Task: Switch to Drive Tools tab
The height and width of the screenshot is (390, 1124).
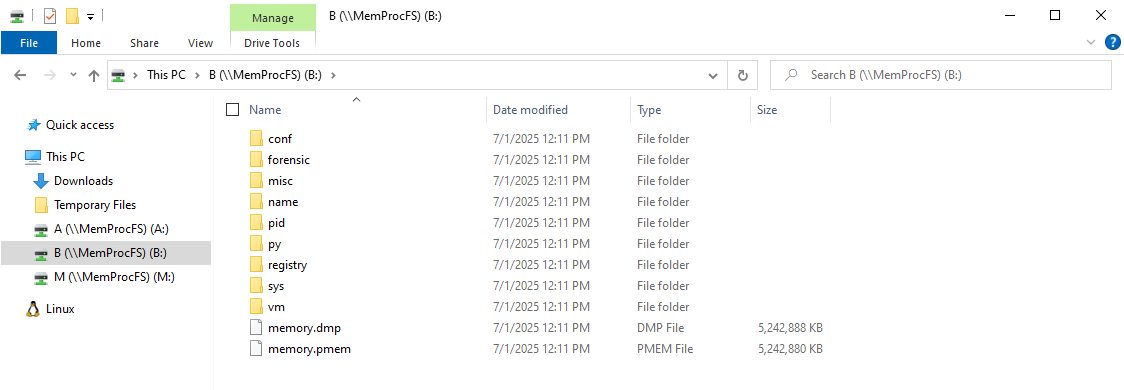Action: 272,43
